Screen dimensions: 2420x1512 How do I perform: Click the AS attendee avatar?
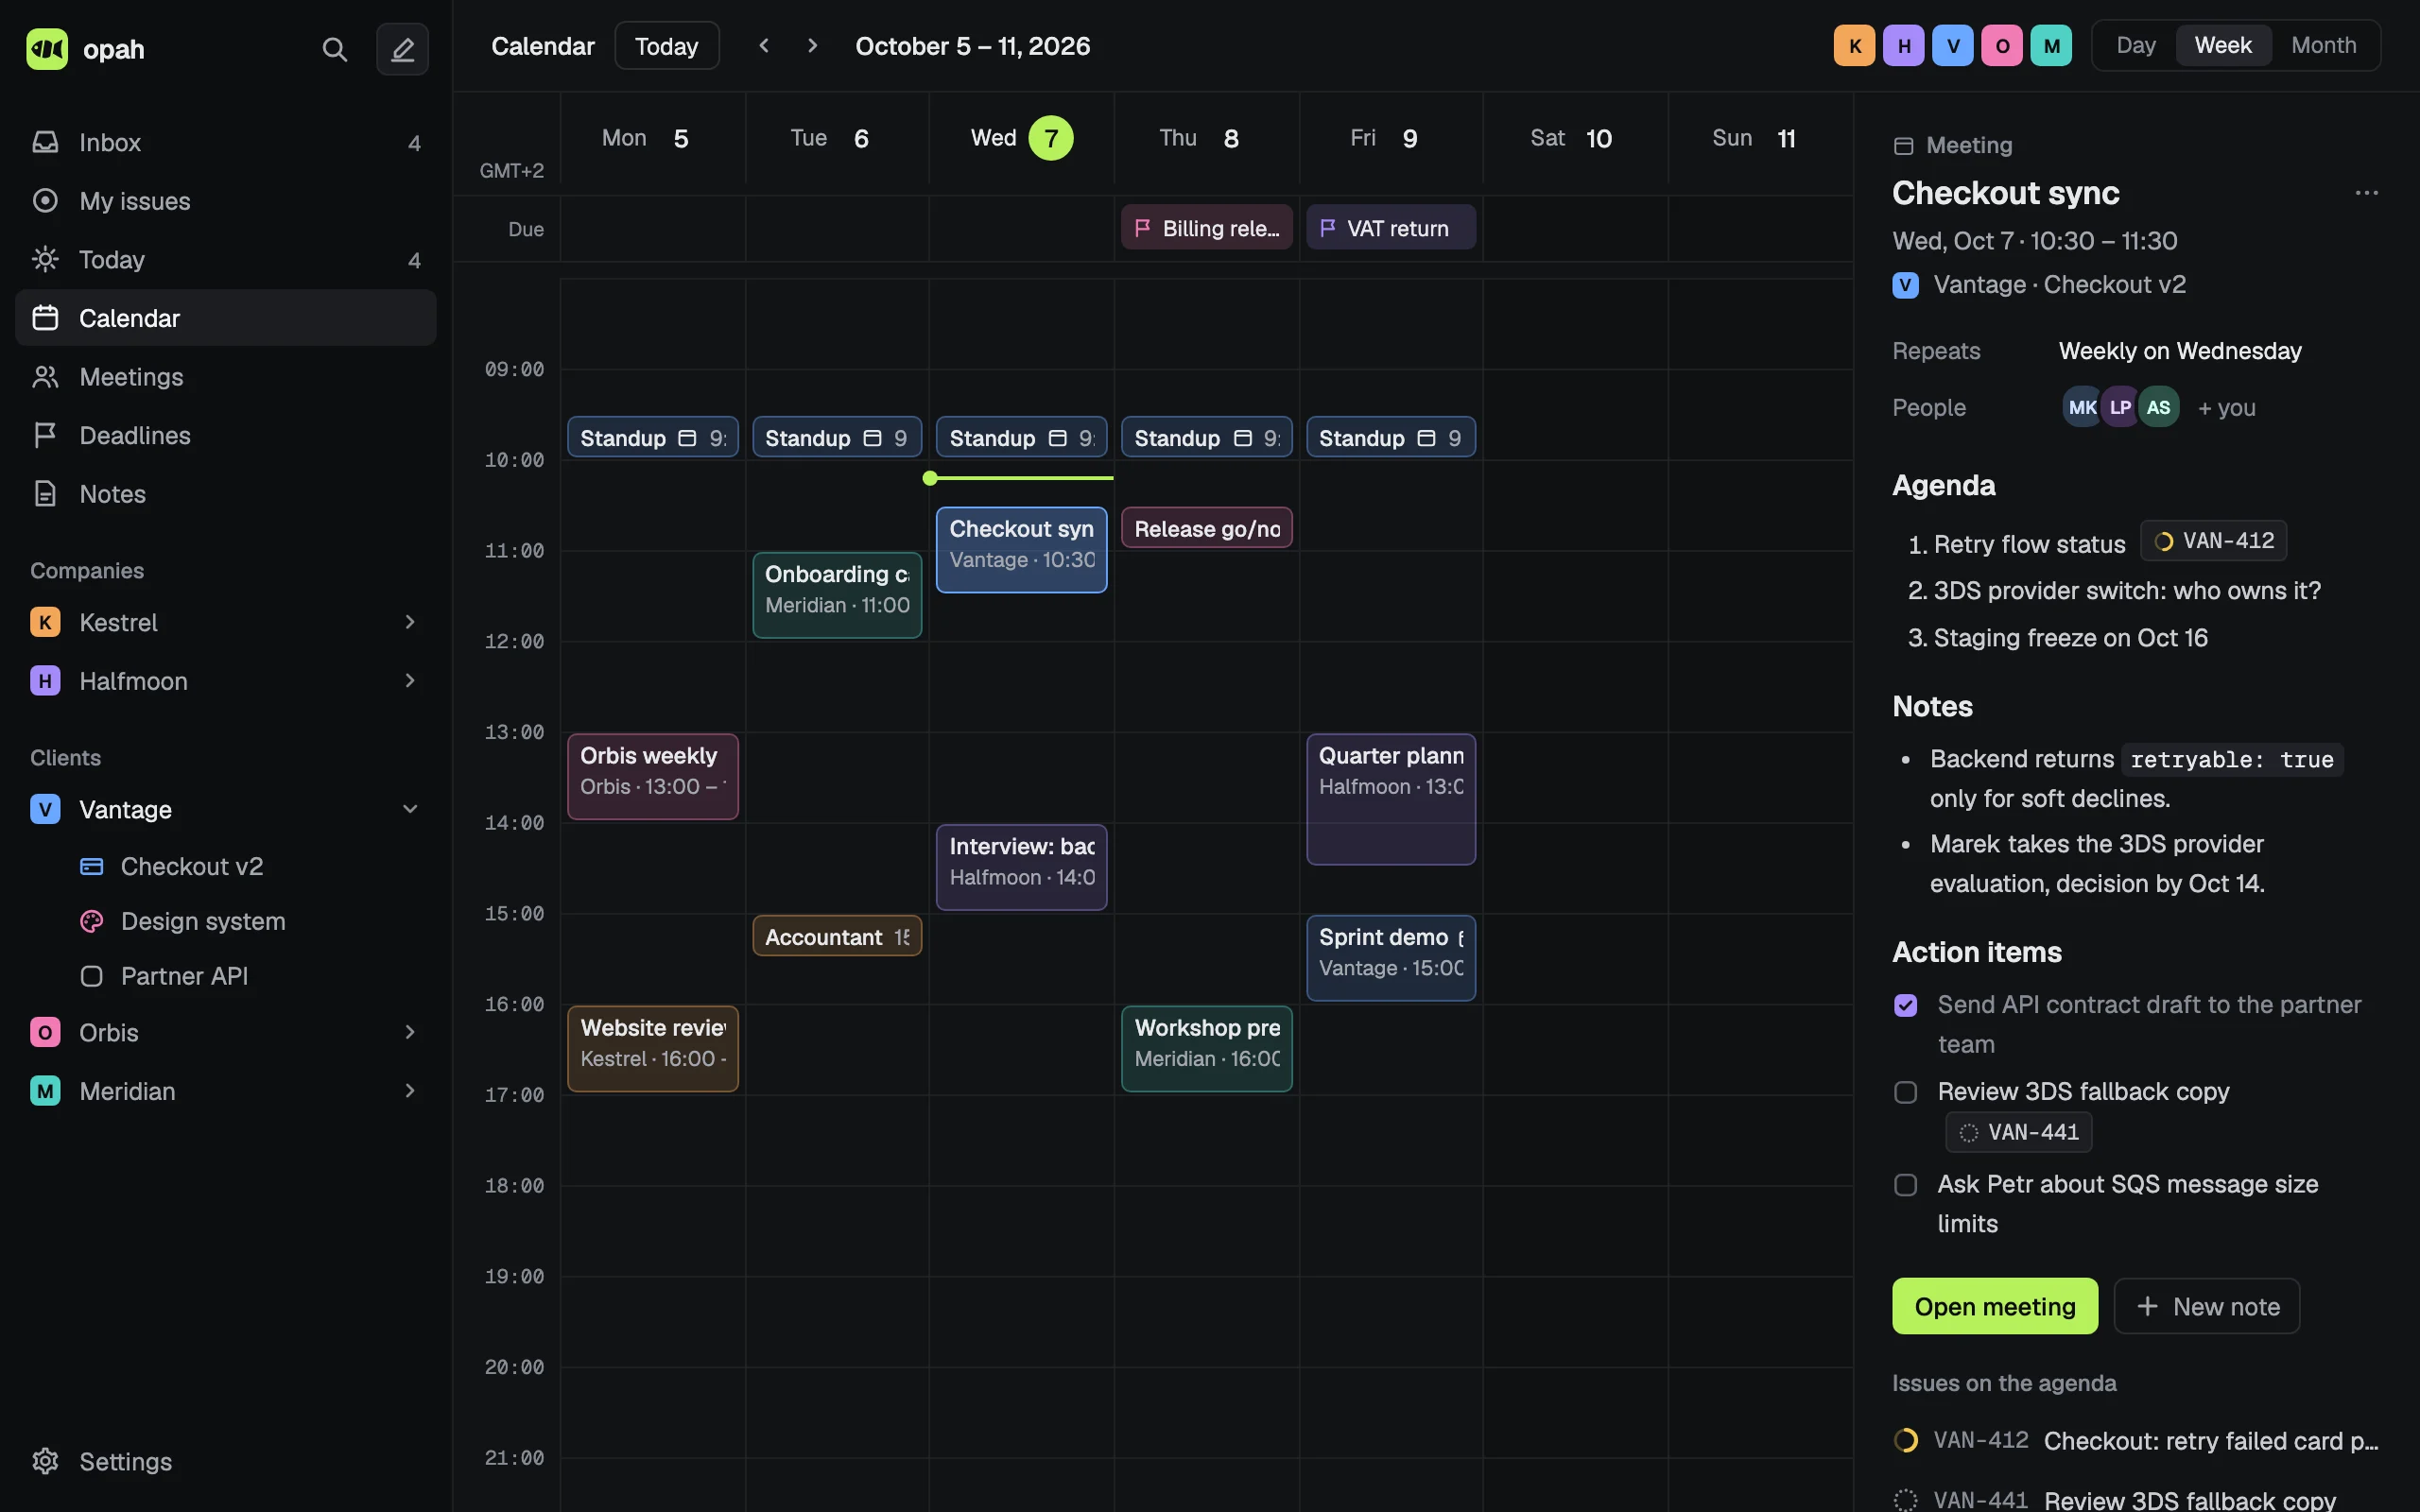point(2158,407)
